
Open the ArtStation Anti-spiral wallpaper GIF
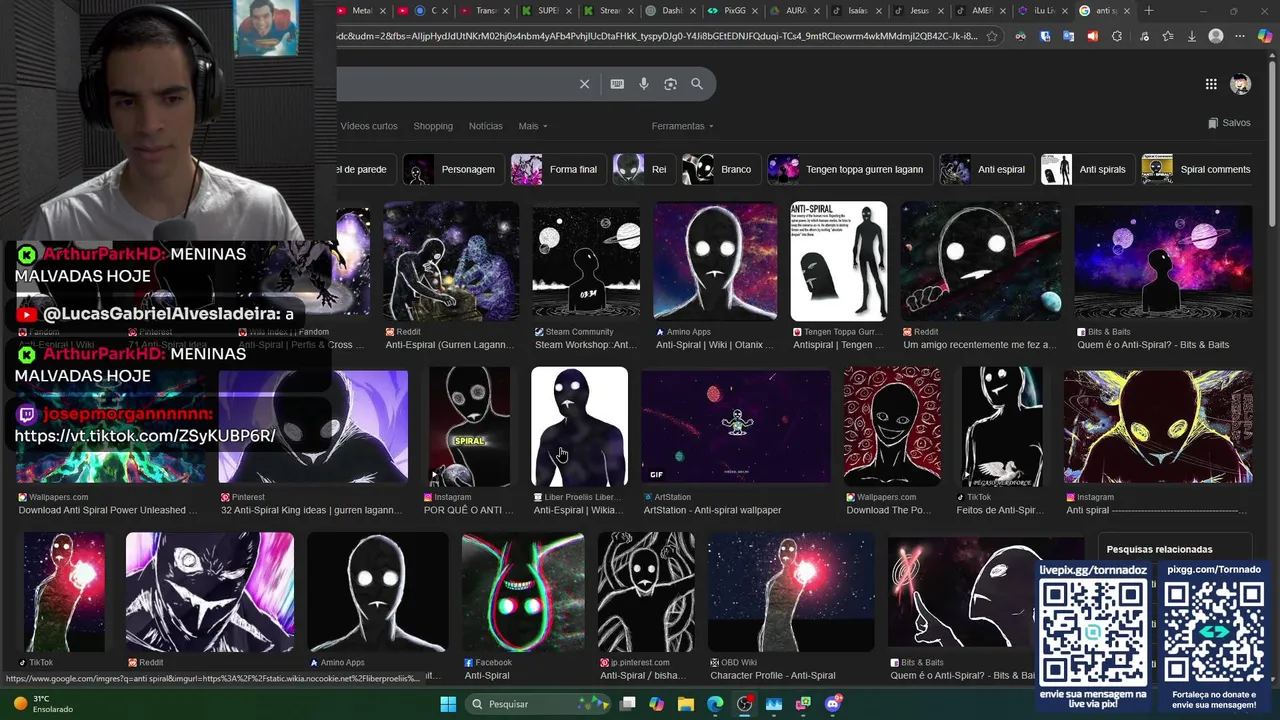(735, 427)
